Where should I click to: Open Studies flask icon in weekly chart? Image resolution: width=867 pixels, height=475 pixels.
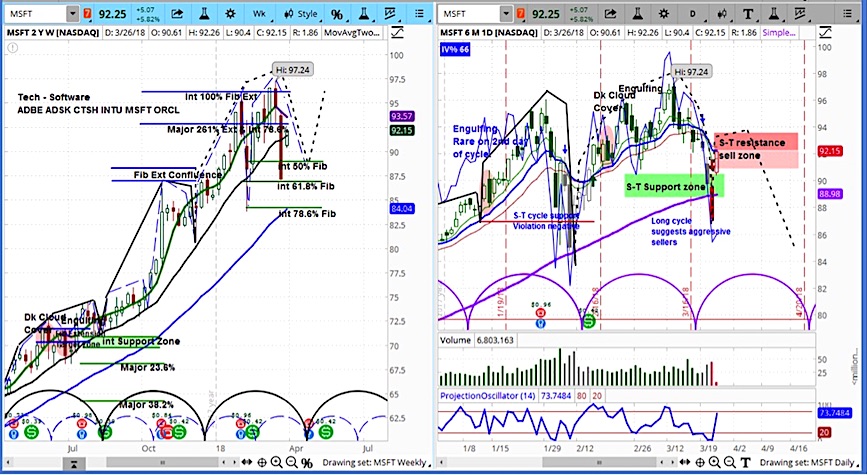[x=204, y=14]
